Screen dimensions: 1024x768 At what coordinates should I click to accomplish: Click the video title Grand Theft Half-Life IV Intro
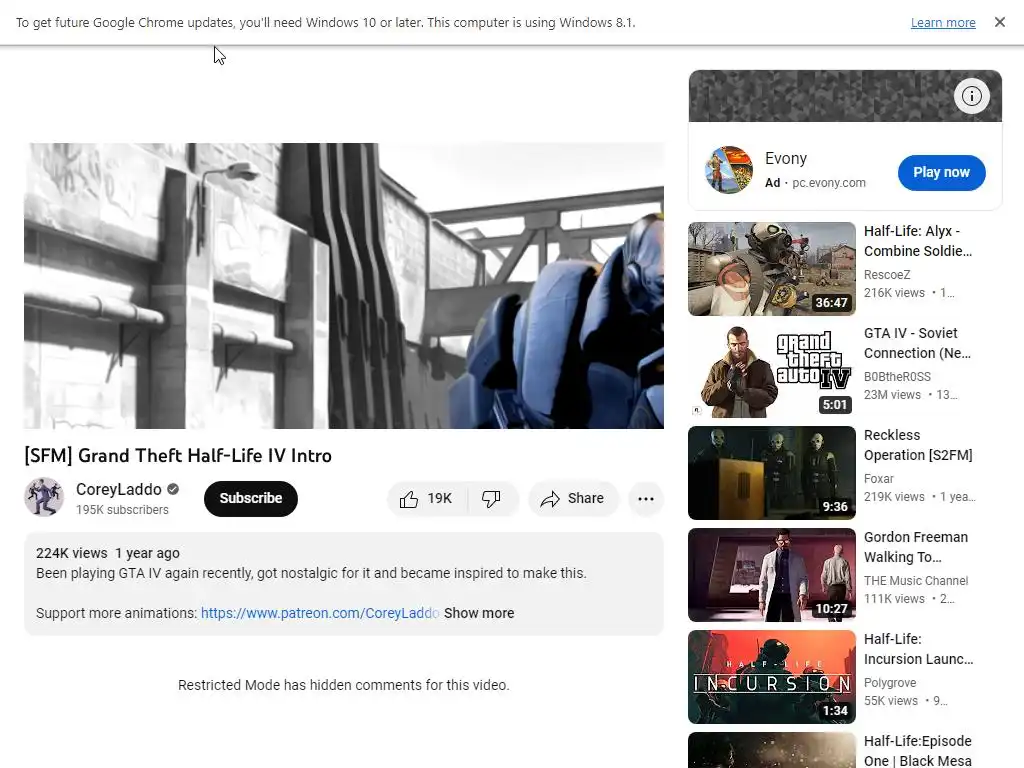[x=178, y=455]
